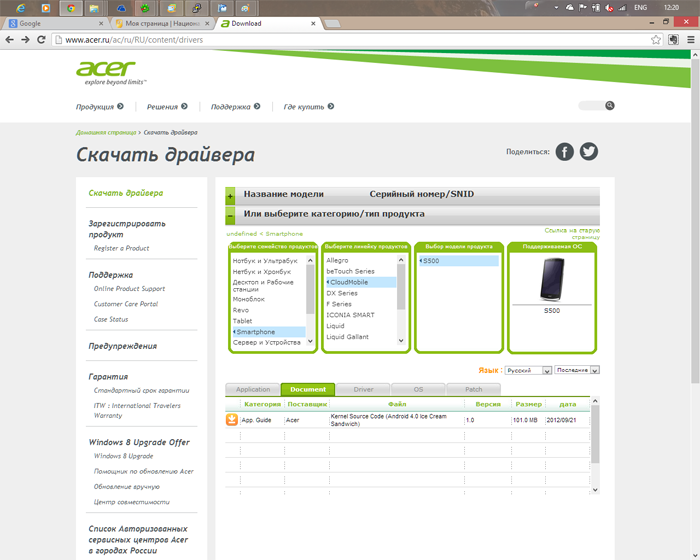
Task: Open the Последние dropdown
Action: [577, 370]
